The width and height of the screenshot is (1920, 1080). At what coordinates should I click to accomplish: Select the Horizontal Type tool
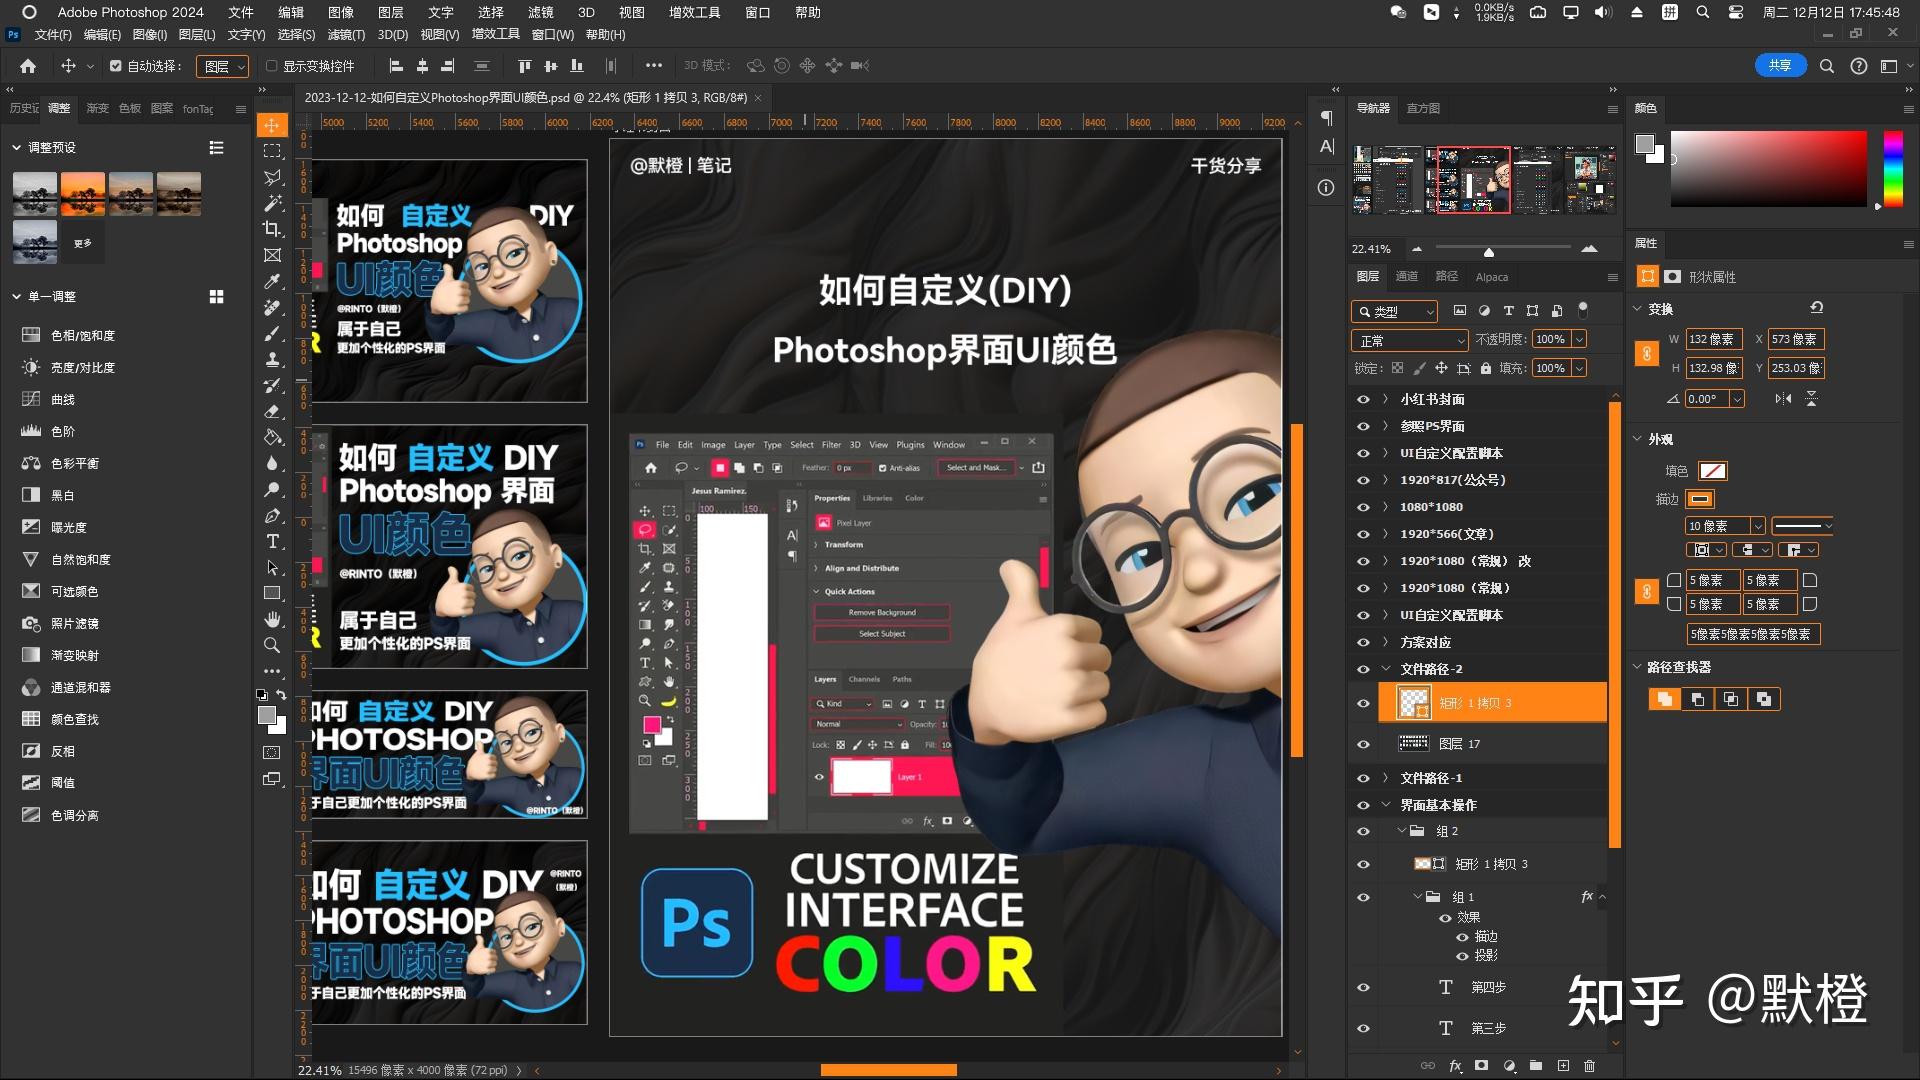click(x=272, y=541)
